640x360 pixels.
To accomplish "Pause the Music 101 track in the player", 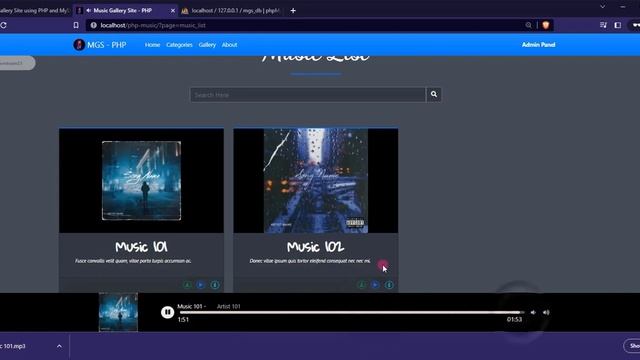I will coord(167,312).
